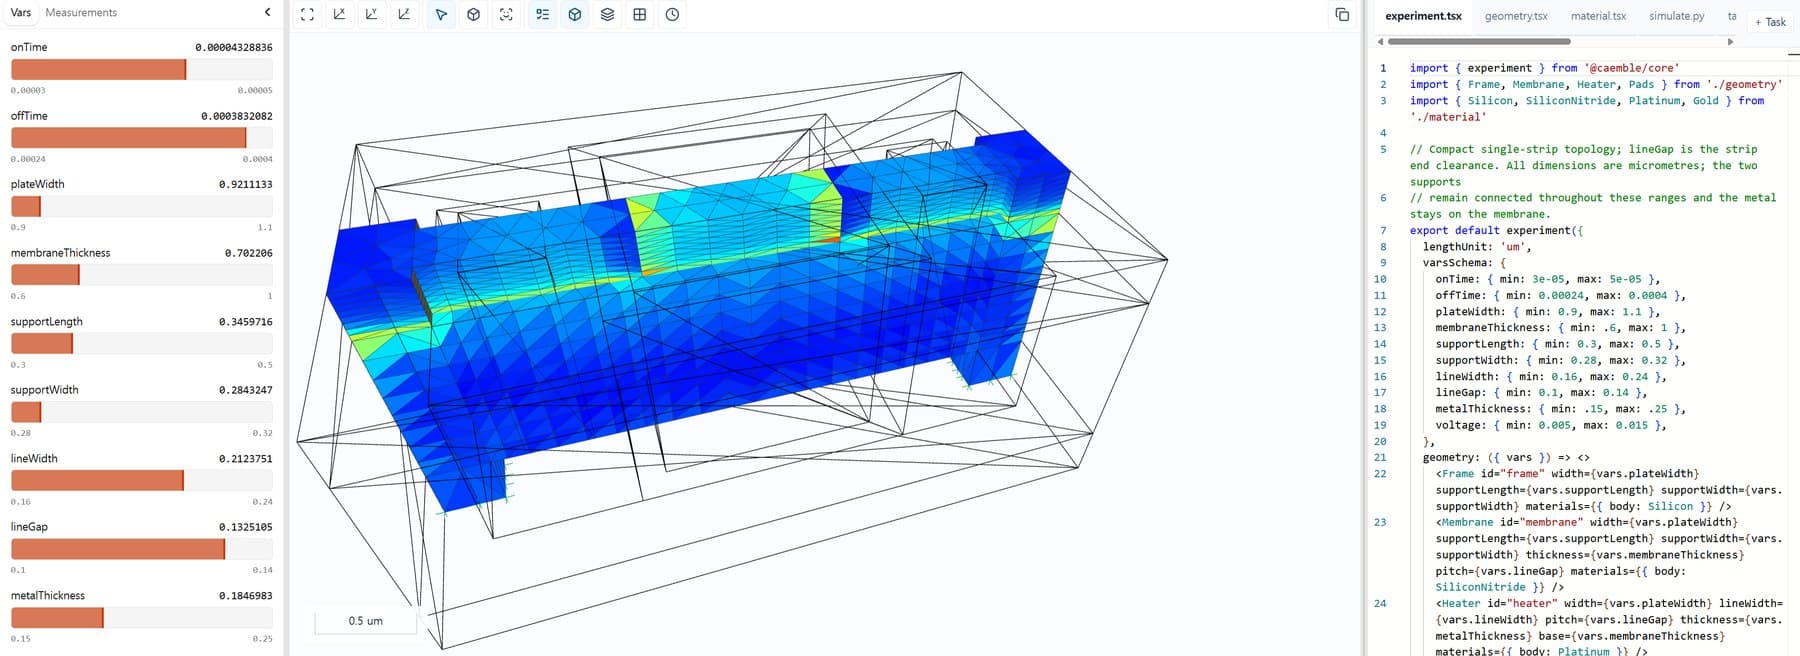Collapse the Vars side panel chevron

coord(267,12)
